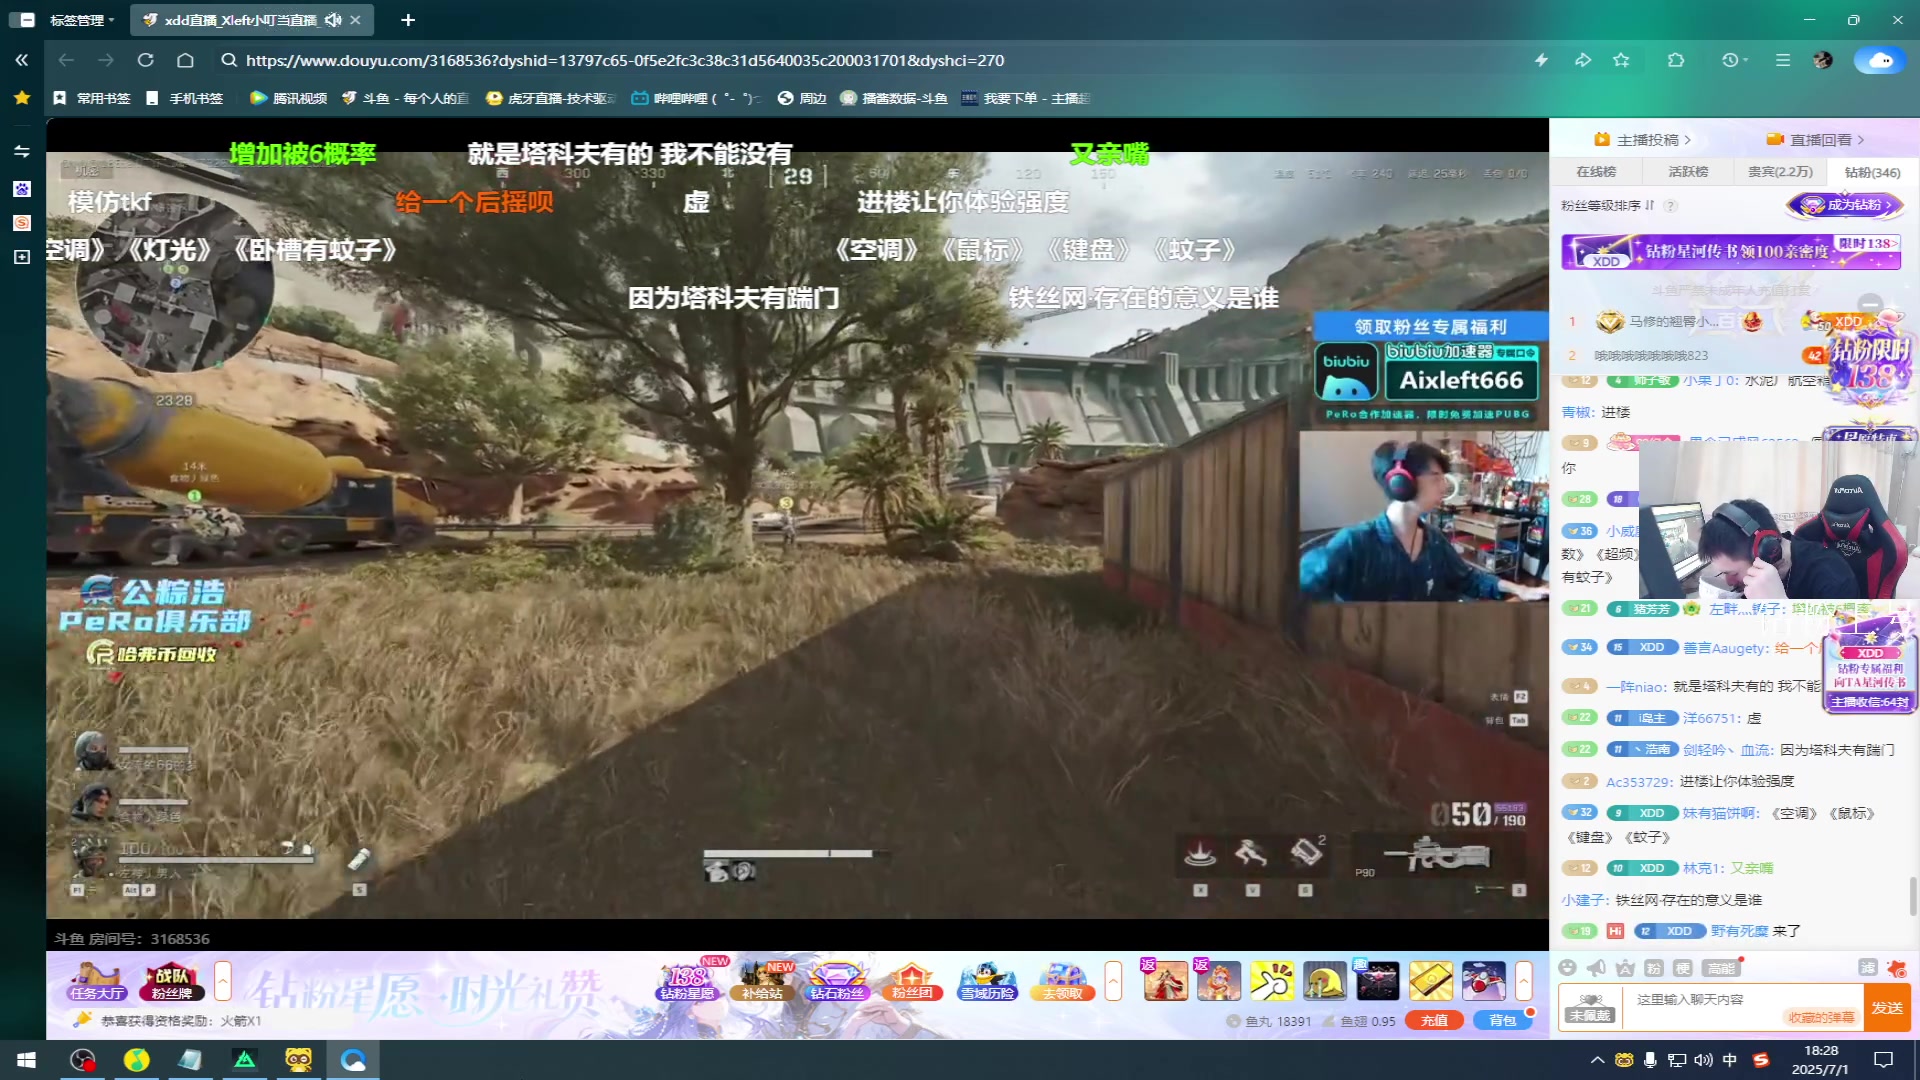
Task: Open the 背包 backpack button
Action: coord(1503,1020)
